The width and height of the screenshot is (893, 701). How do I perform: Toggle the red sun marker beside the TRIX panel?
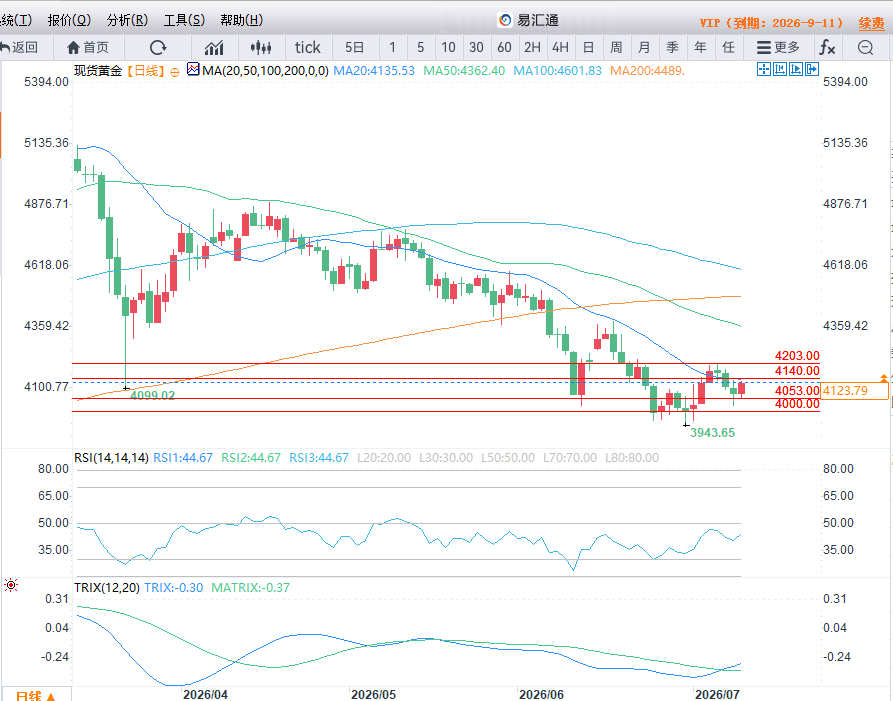11,585
